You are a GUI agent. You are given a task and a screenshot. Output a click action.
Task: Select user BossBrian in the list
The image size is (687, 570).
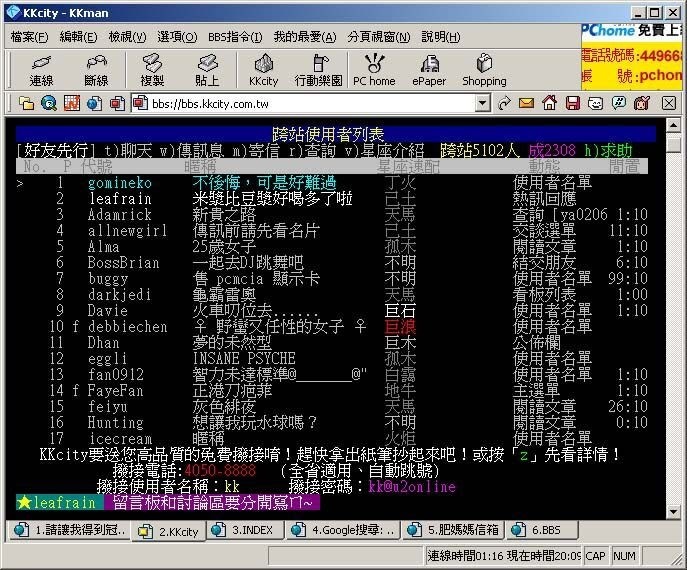[124, 263]
